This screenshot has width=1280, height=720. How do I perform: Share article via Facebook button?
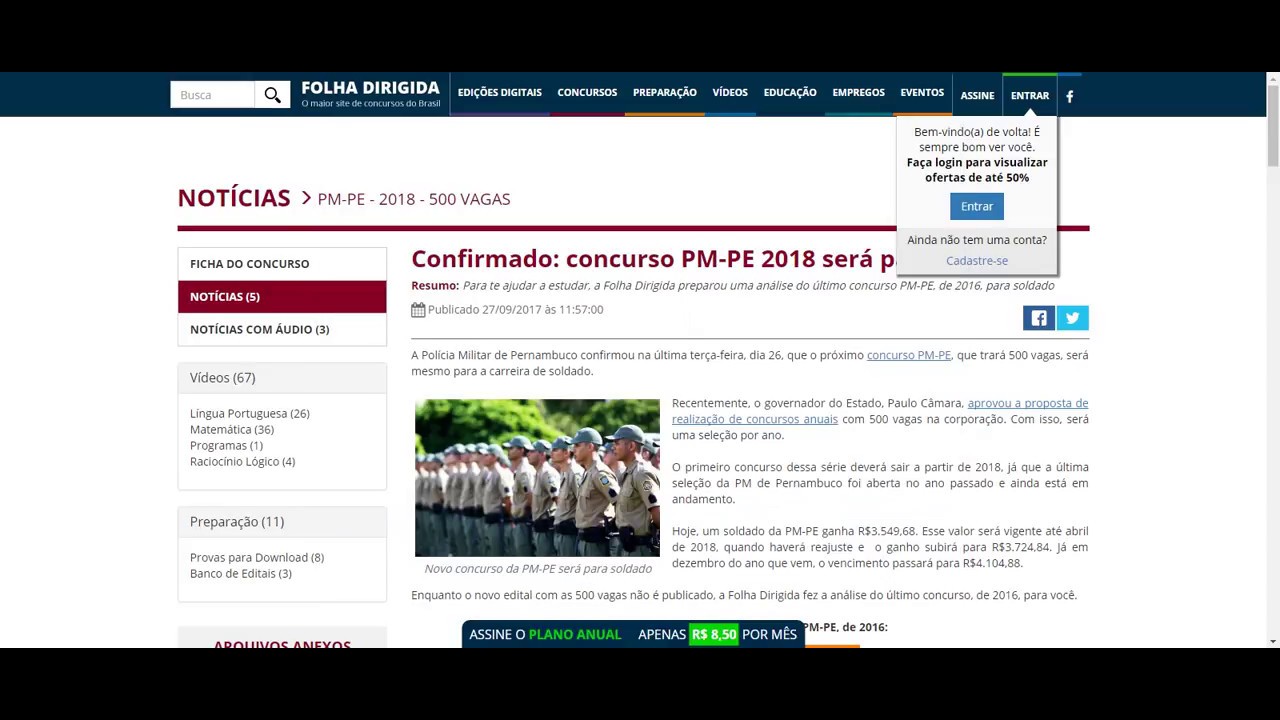pyautogui.click(x=1039, y=318)
